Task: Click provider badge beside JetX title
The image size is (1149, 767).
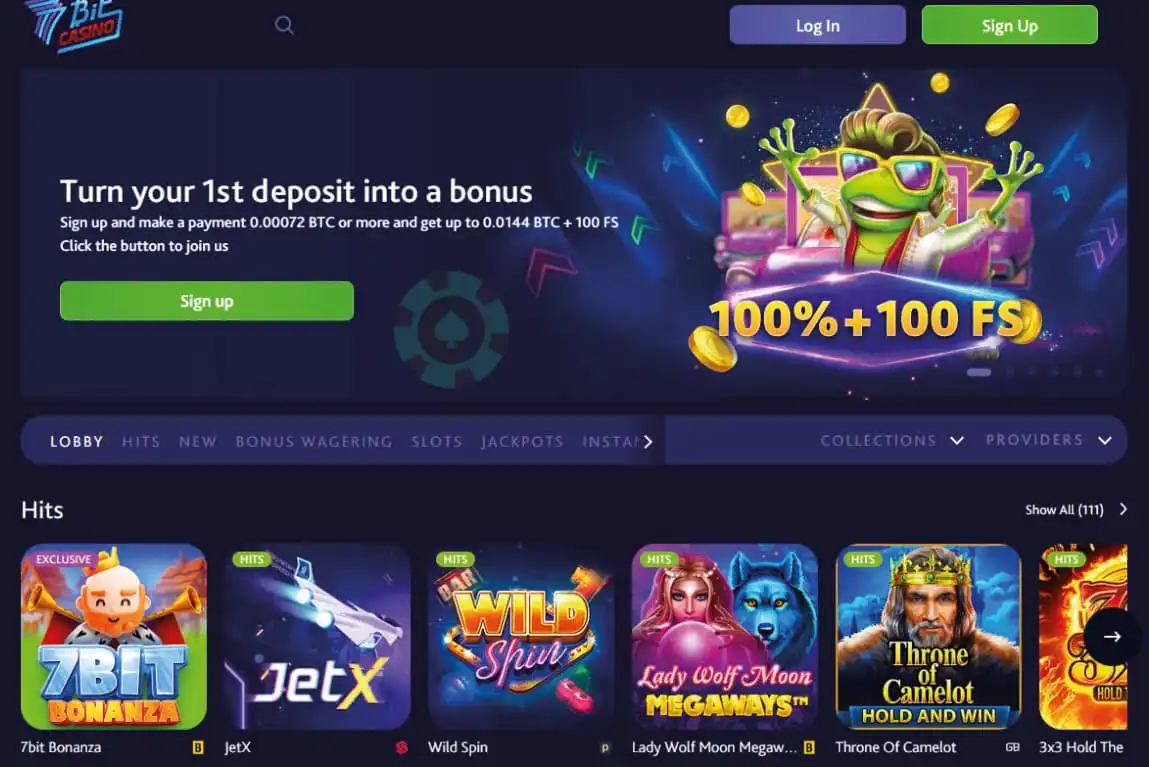Action: click(x=401, y=748)
